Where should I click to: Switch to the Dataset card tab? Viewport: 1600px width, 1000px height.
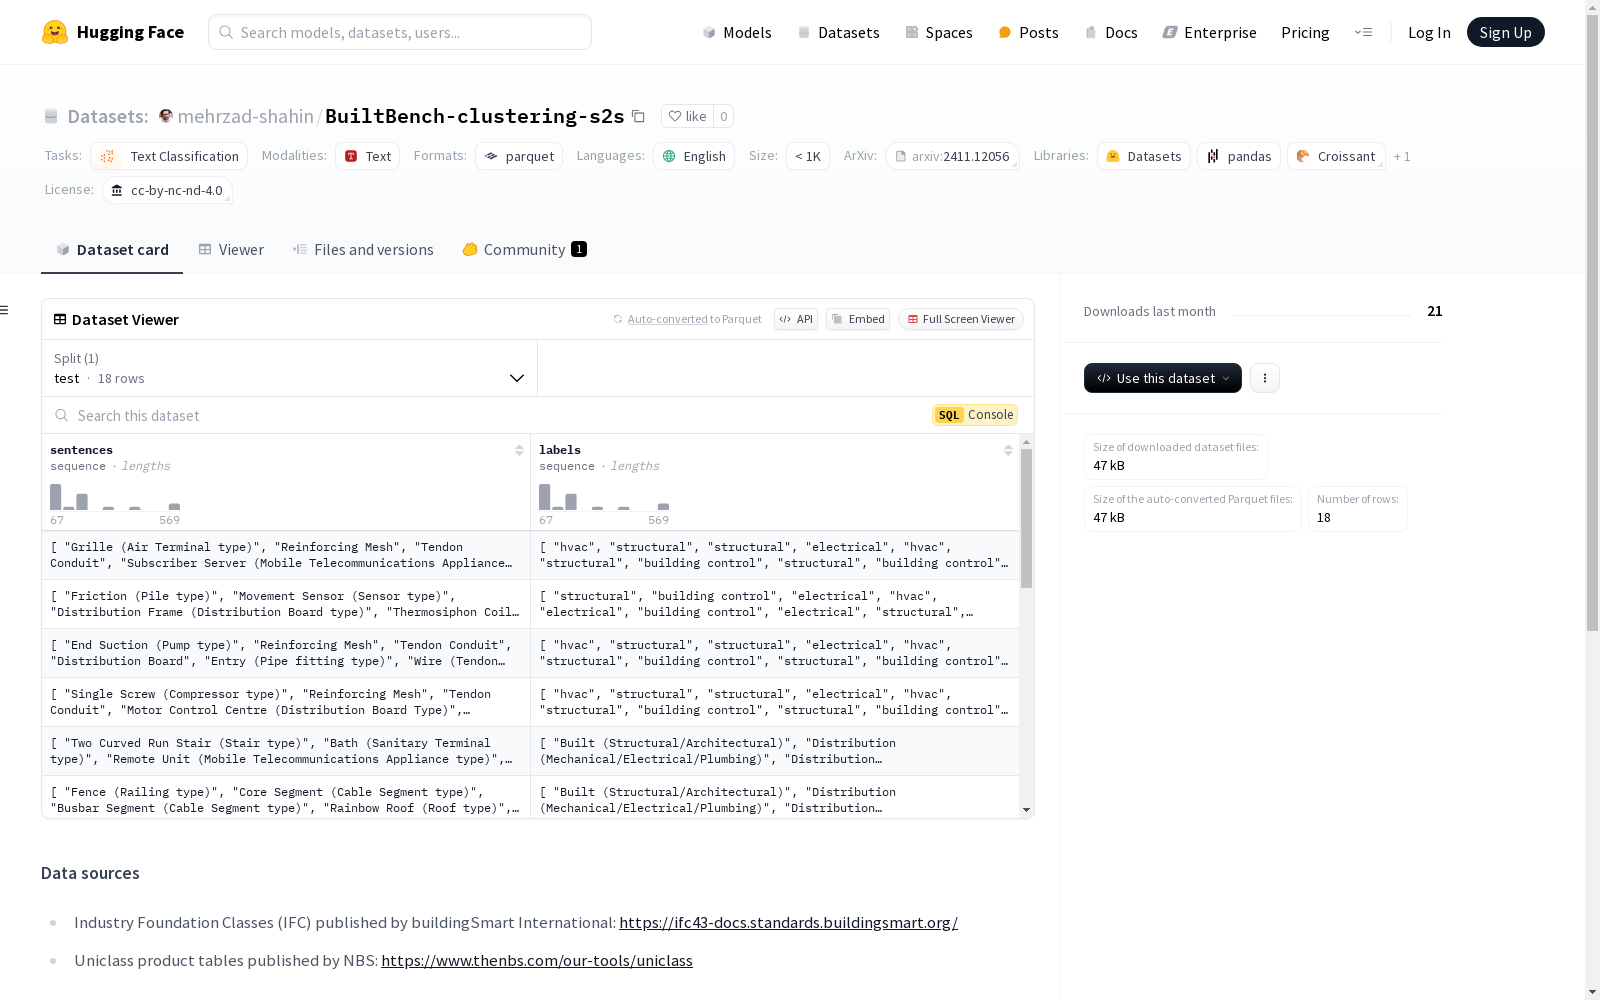[112, 250]
